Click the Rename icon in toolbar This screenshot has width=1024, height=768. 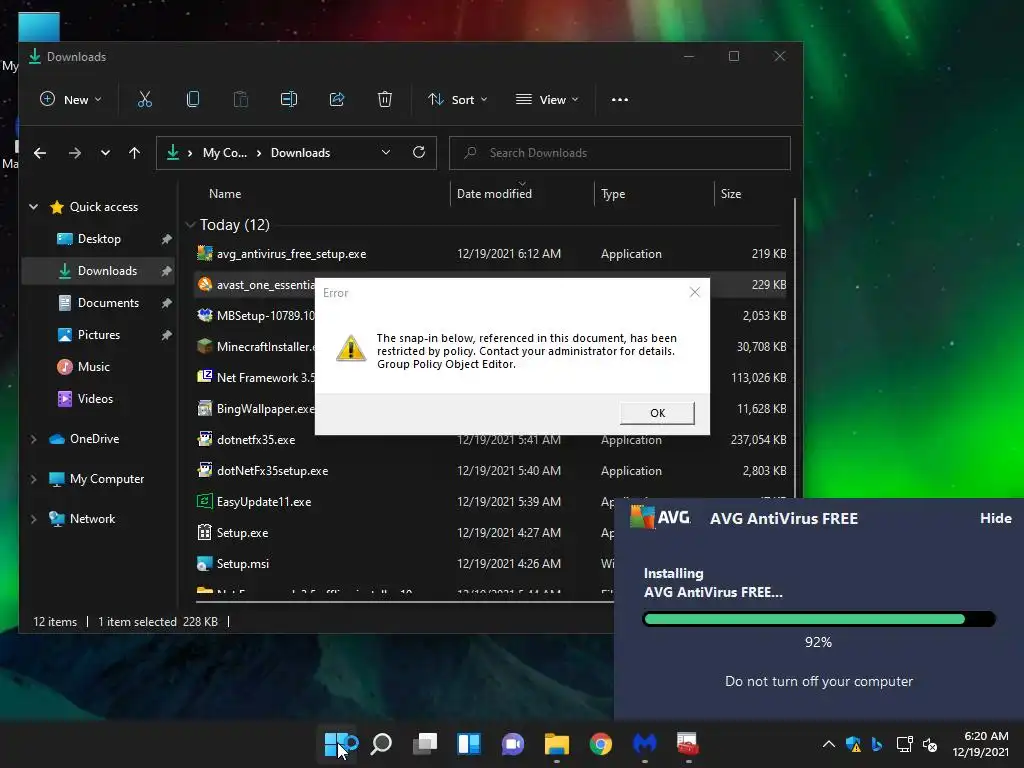[x=289, y=99]
